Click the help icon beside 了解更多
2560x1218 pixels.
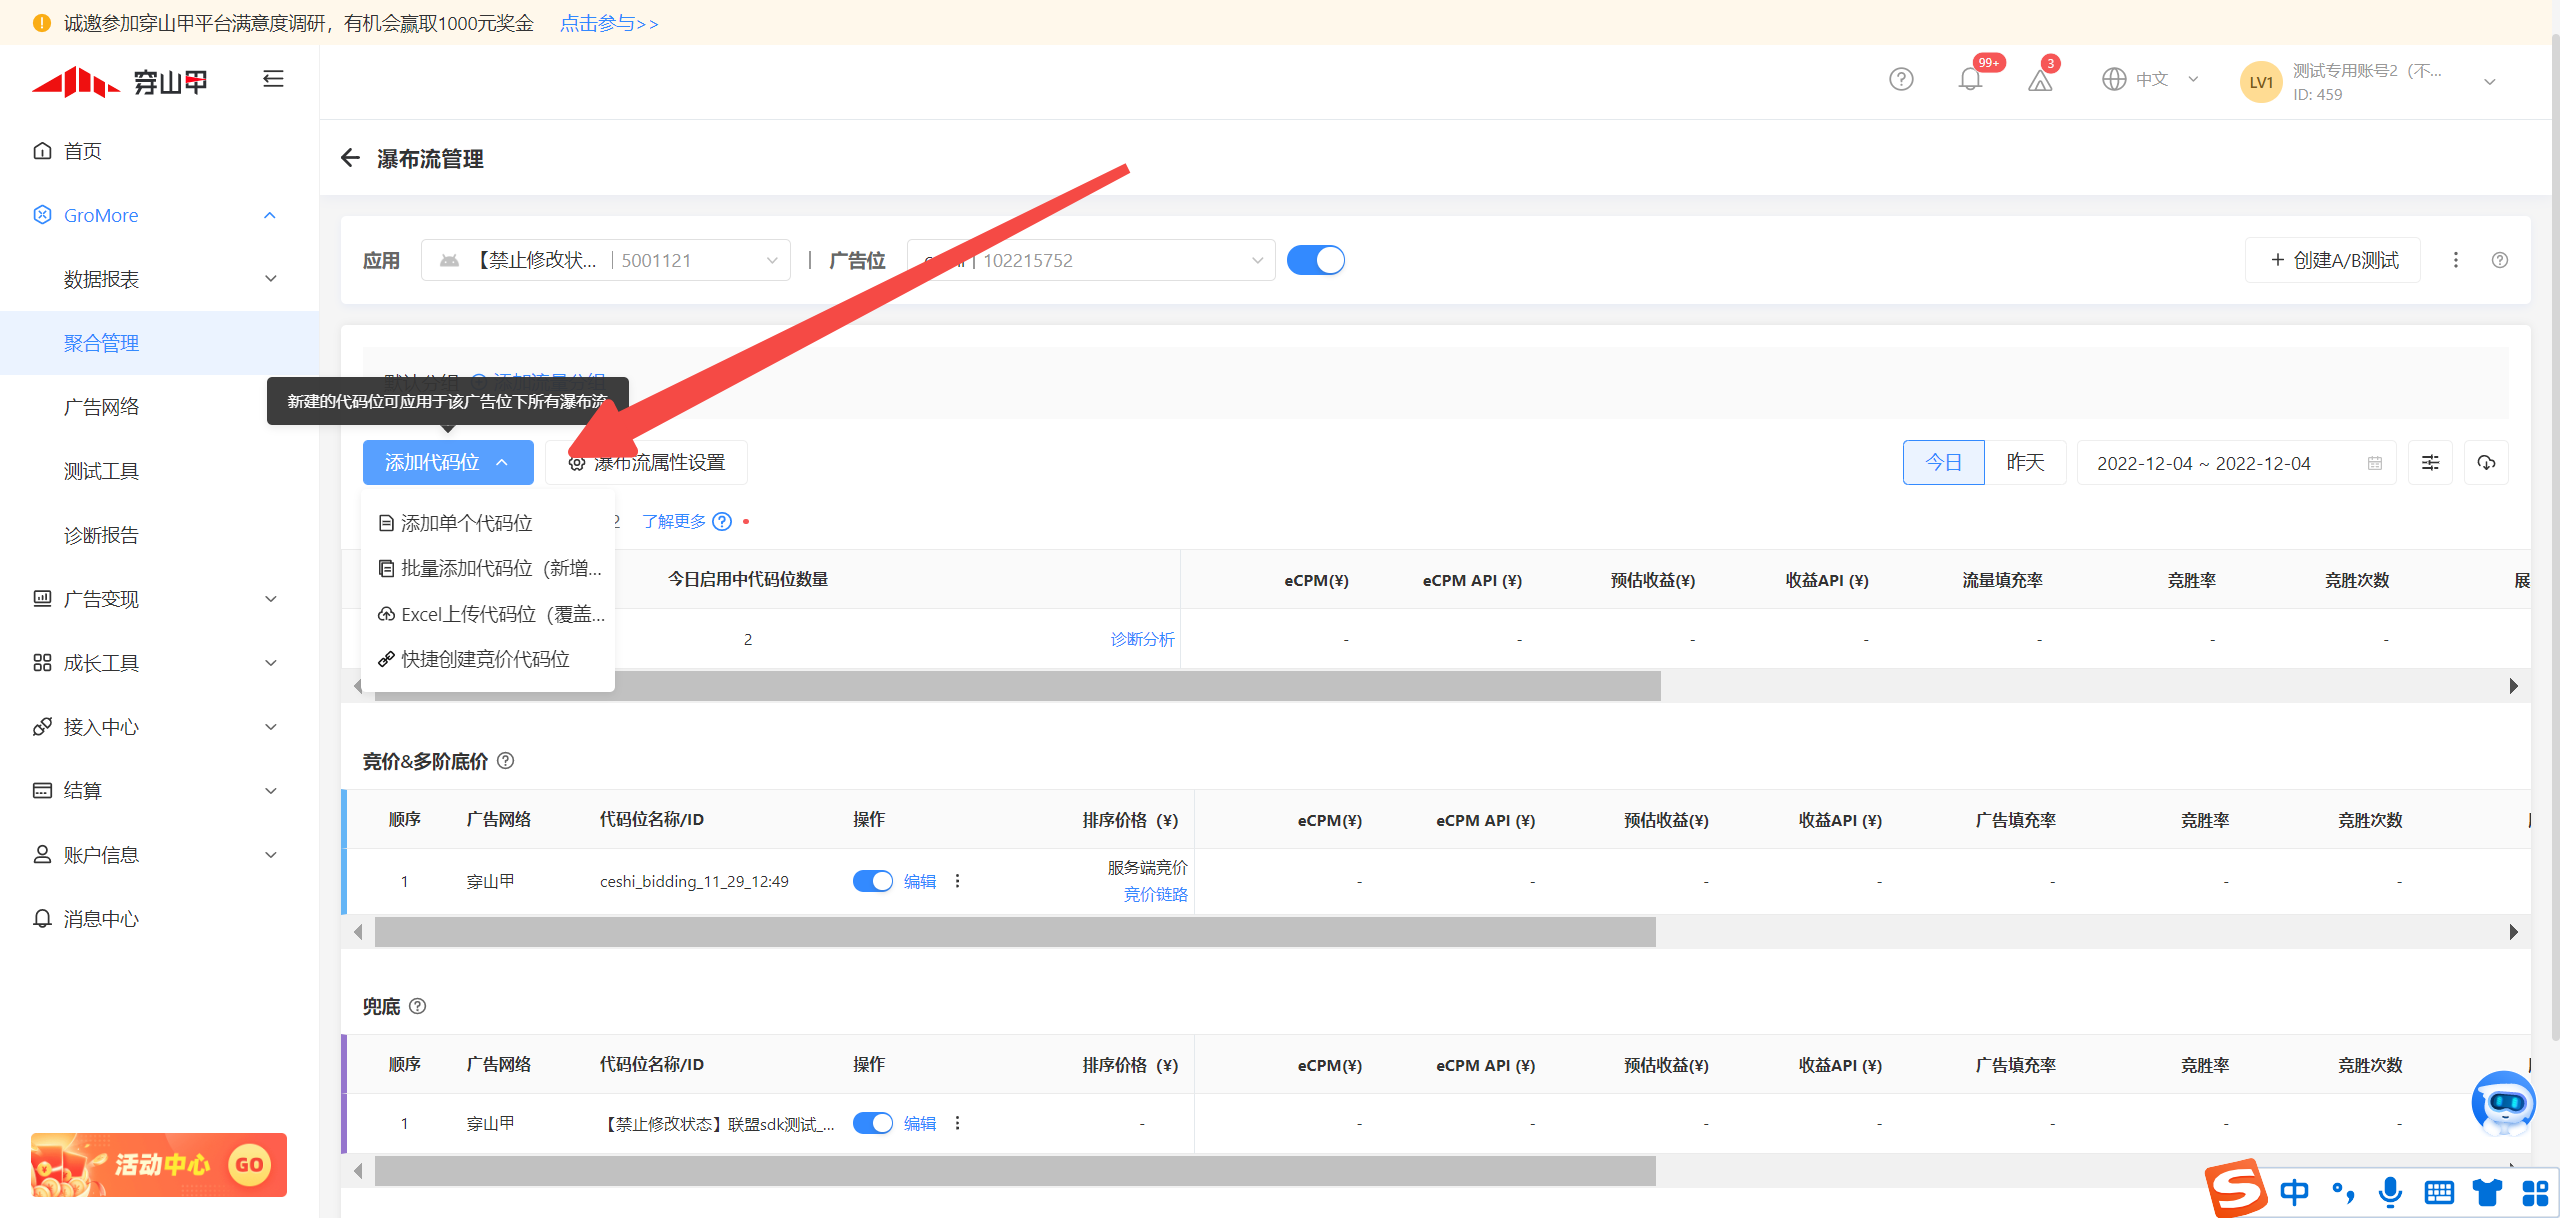pos(722,521)
